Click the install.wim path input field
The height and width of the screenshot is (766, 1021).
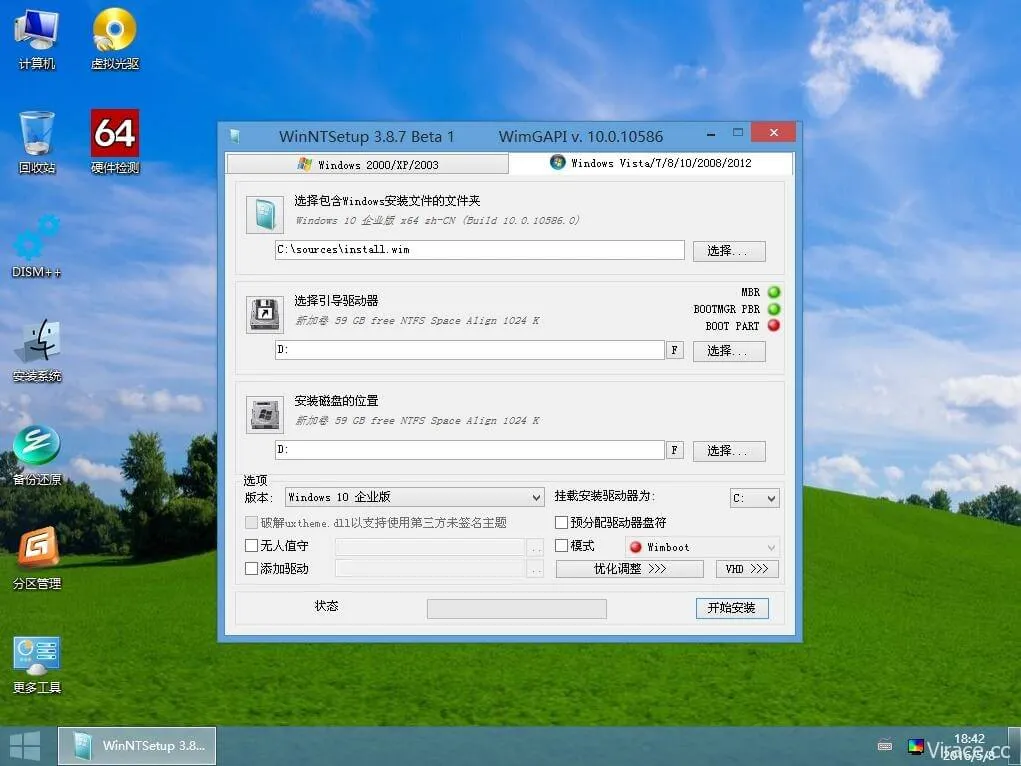pyautogui.click(x=479, y=249)
